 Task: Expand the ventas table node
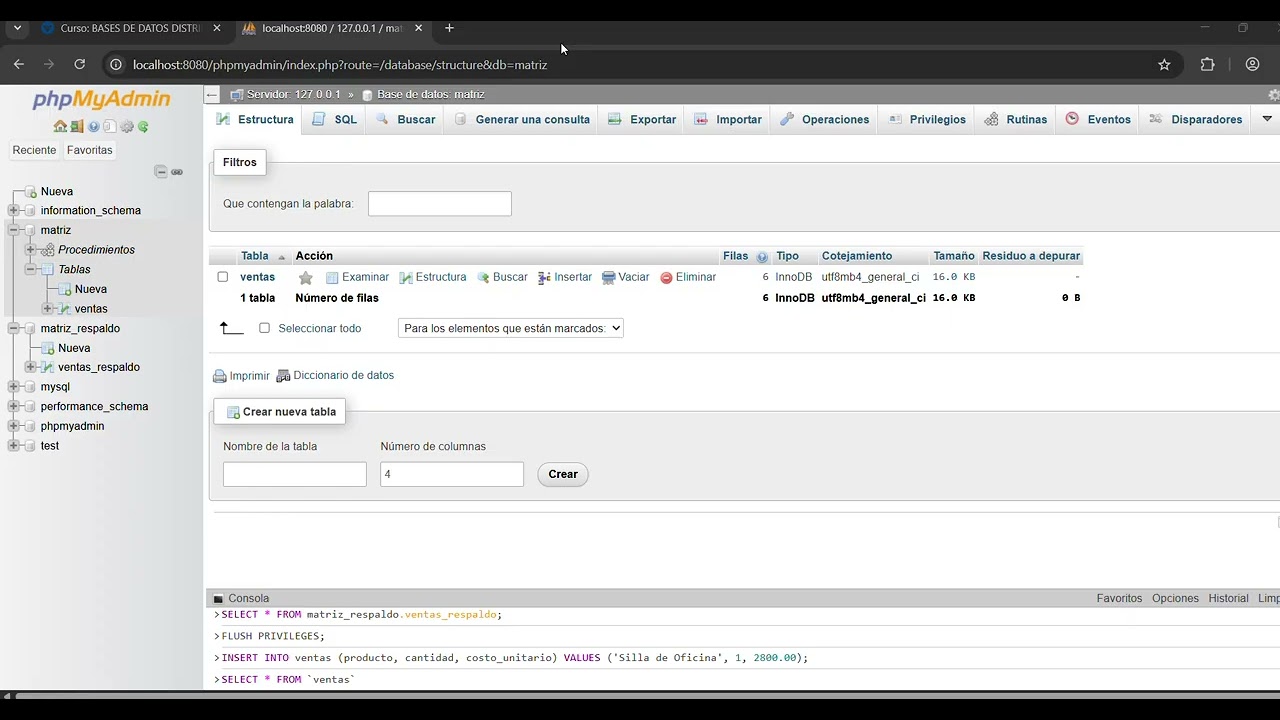tap(47, 309)
